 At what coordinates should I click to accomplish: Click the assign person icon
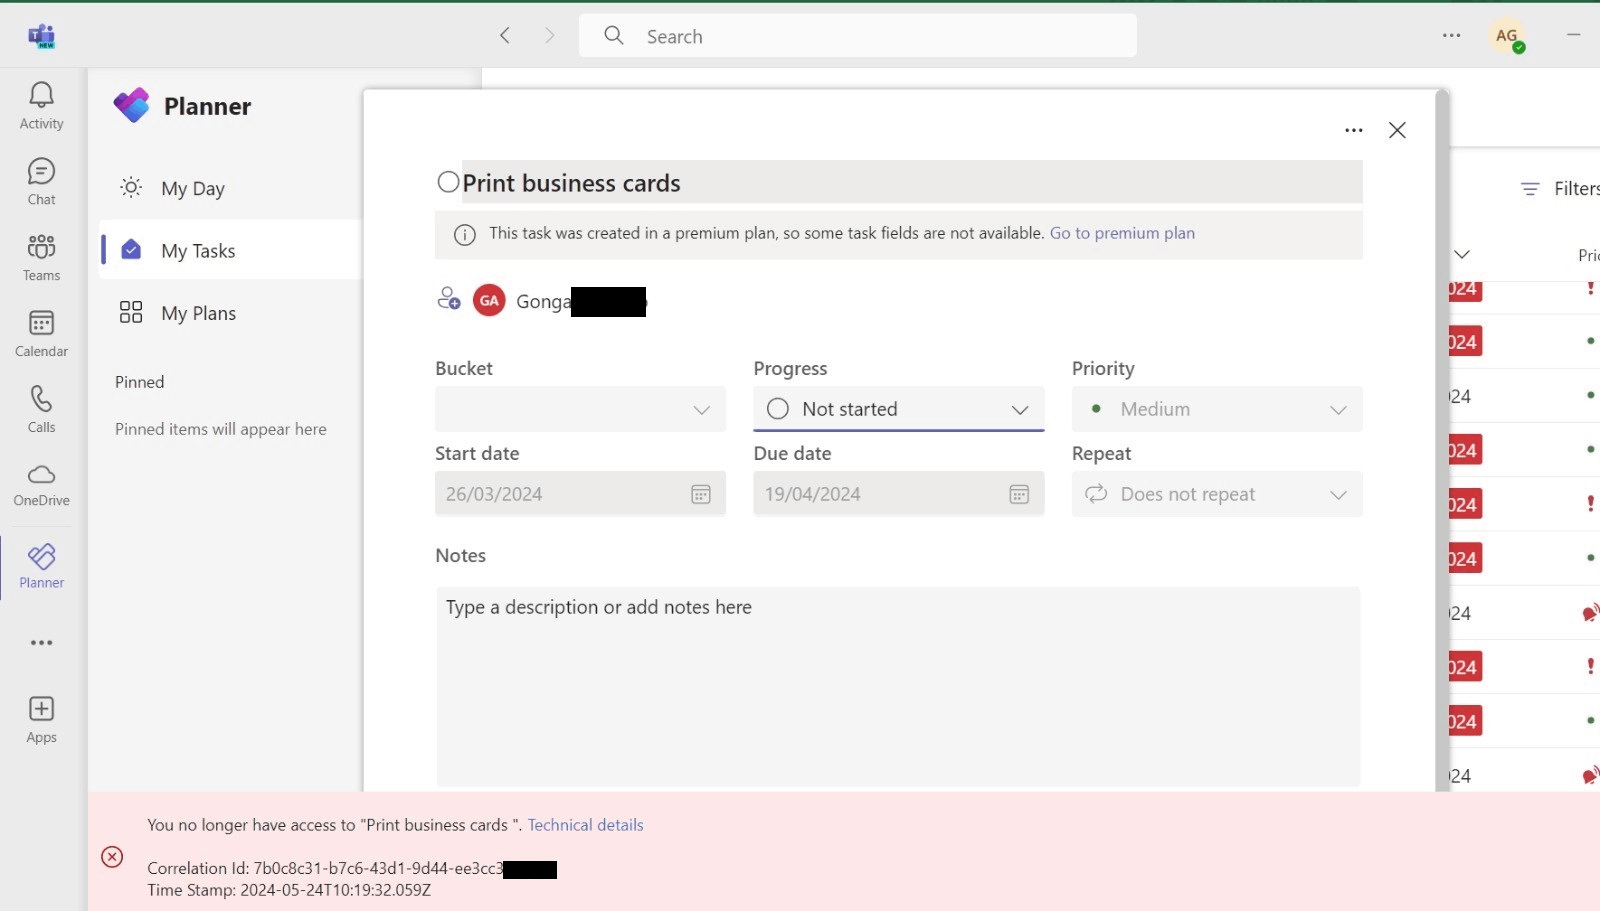(449, 299)
